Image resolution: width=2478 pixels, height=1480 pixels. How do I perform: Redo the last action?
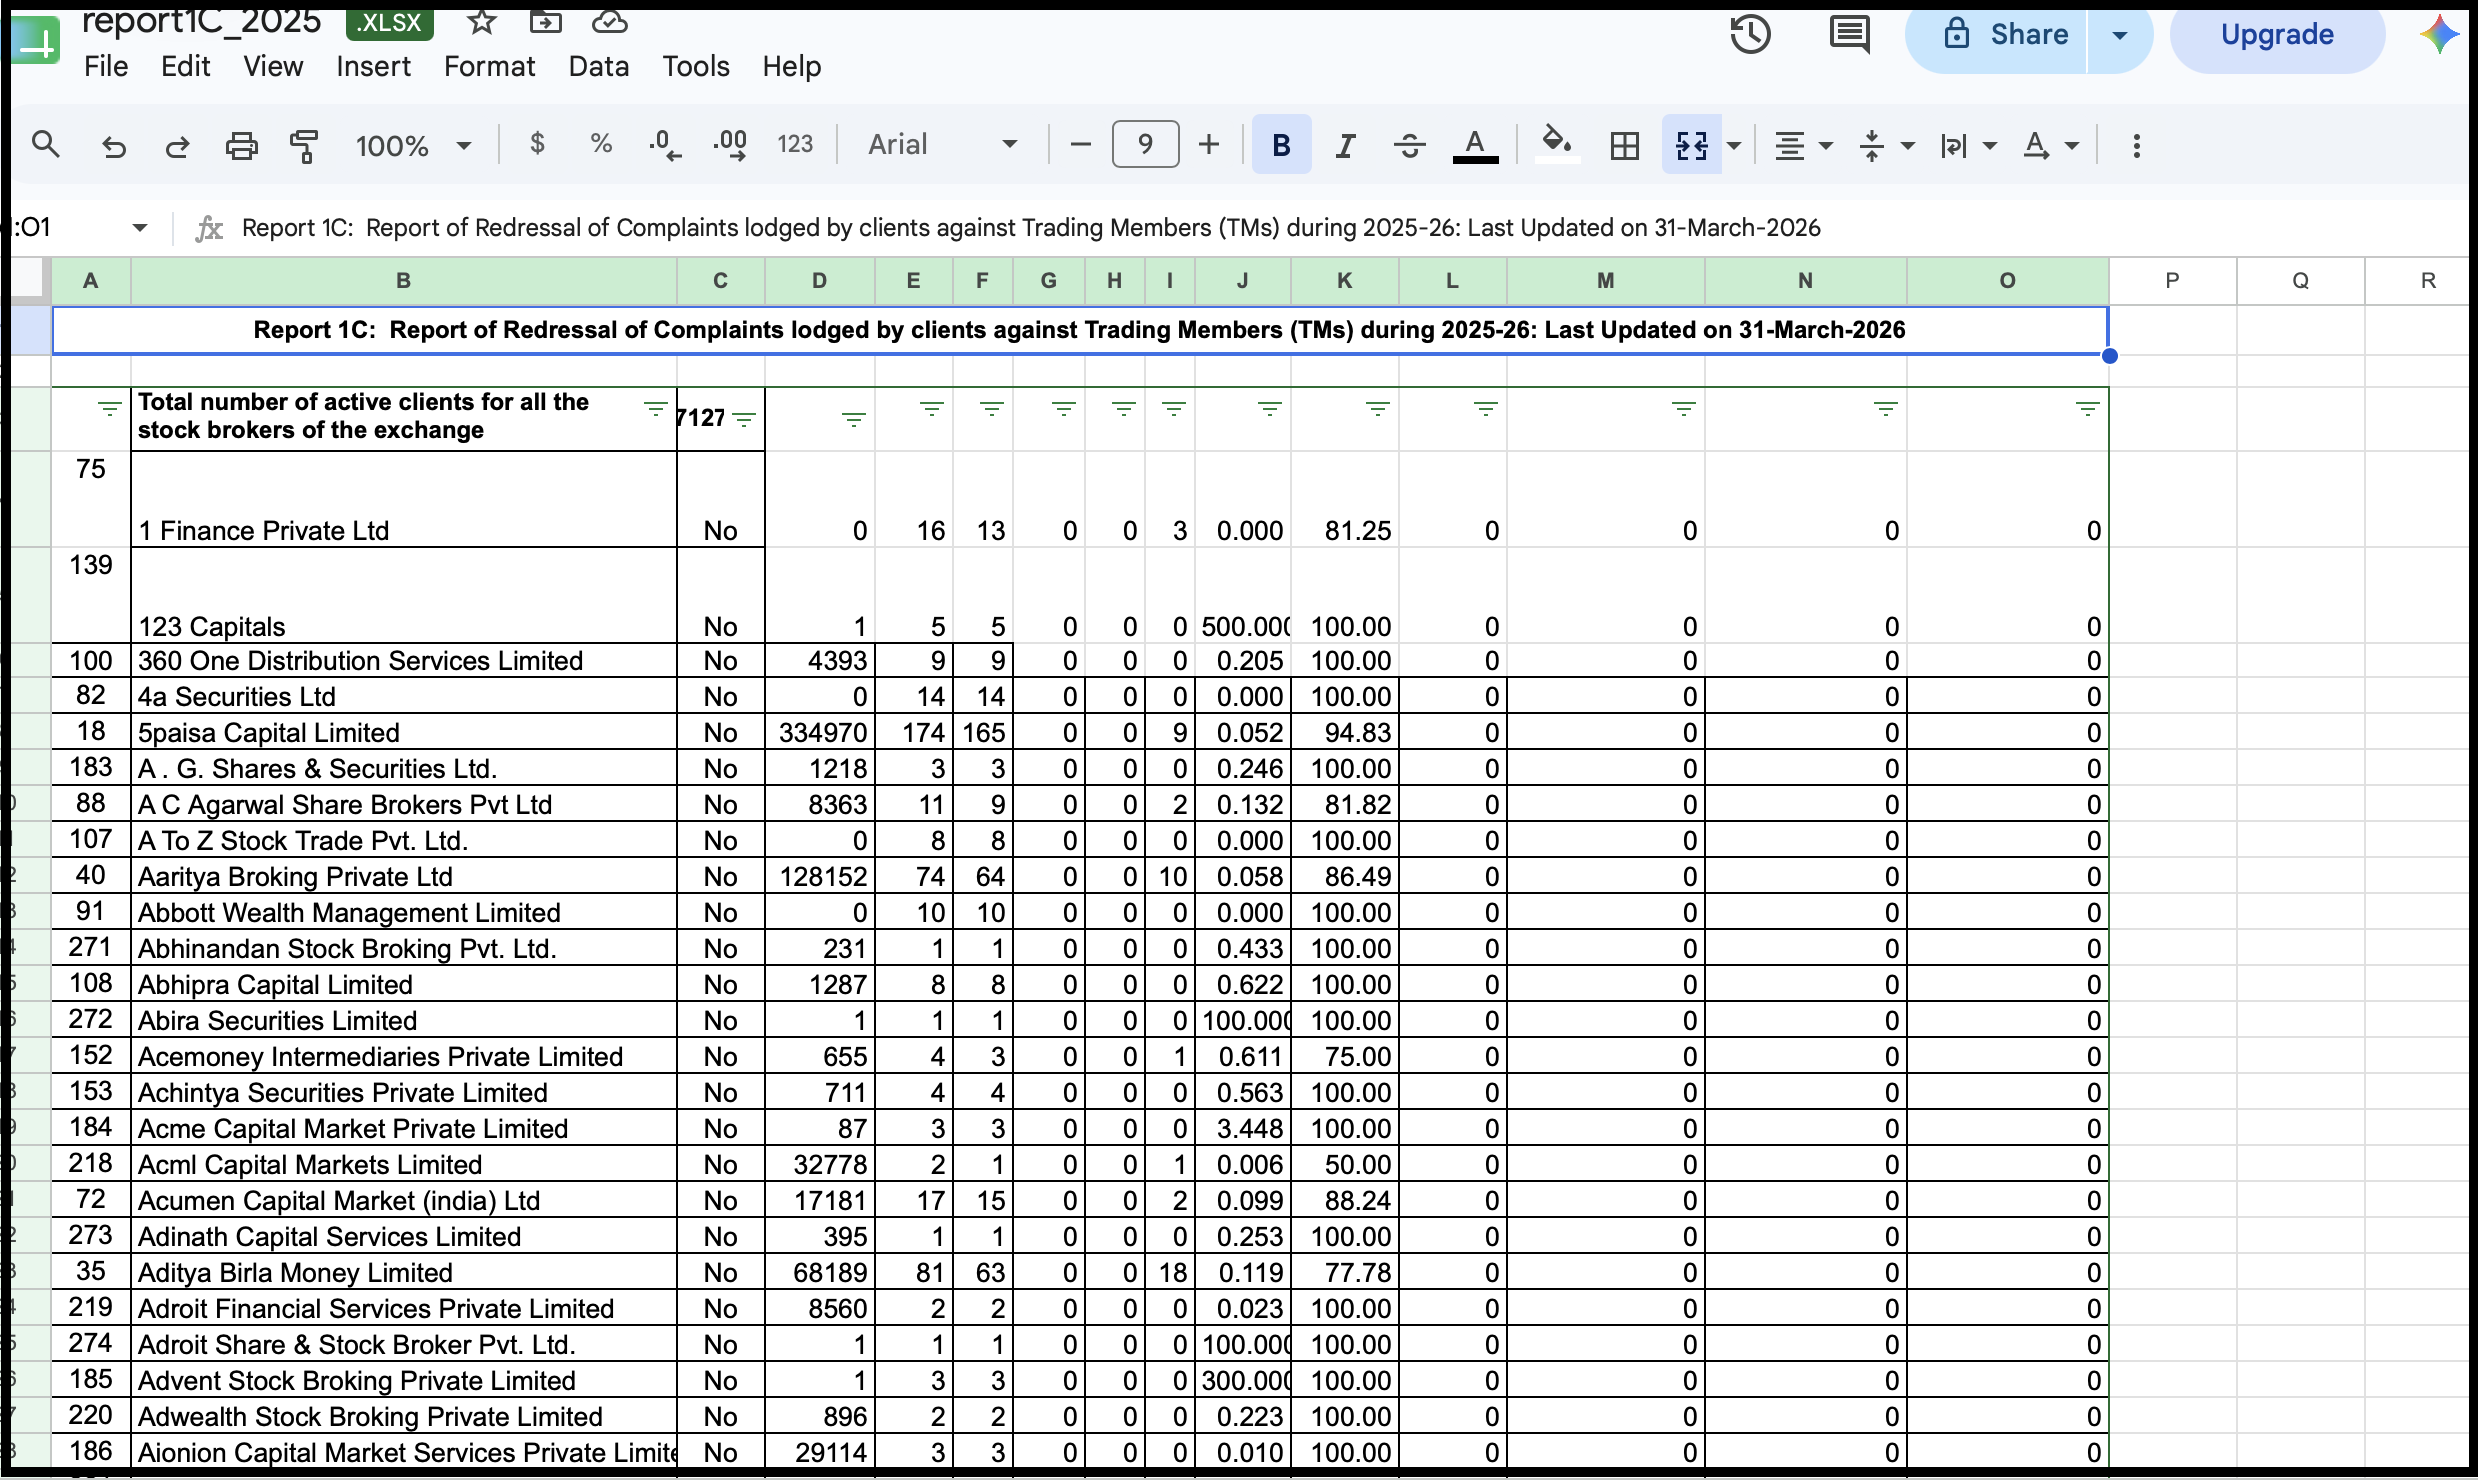(177, 146)
